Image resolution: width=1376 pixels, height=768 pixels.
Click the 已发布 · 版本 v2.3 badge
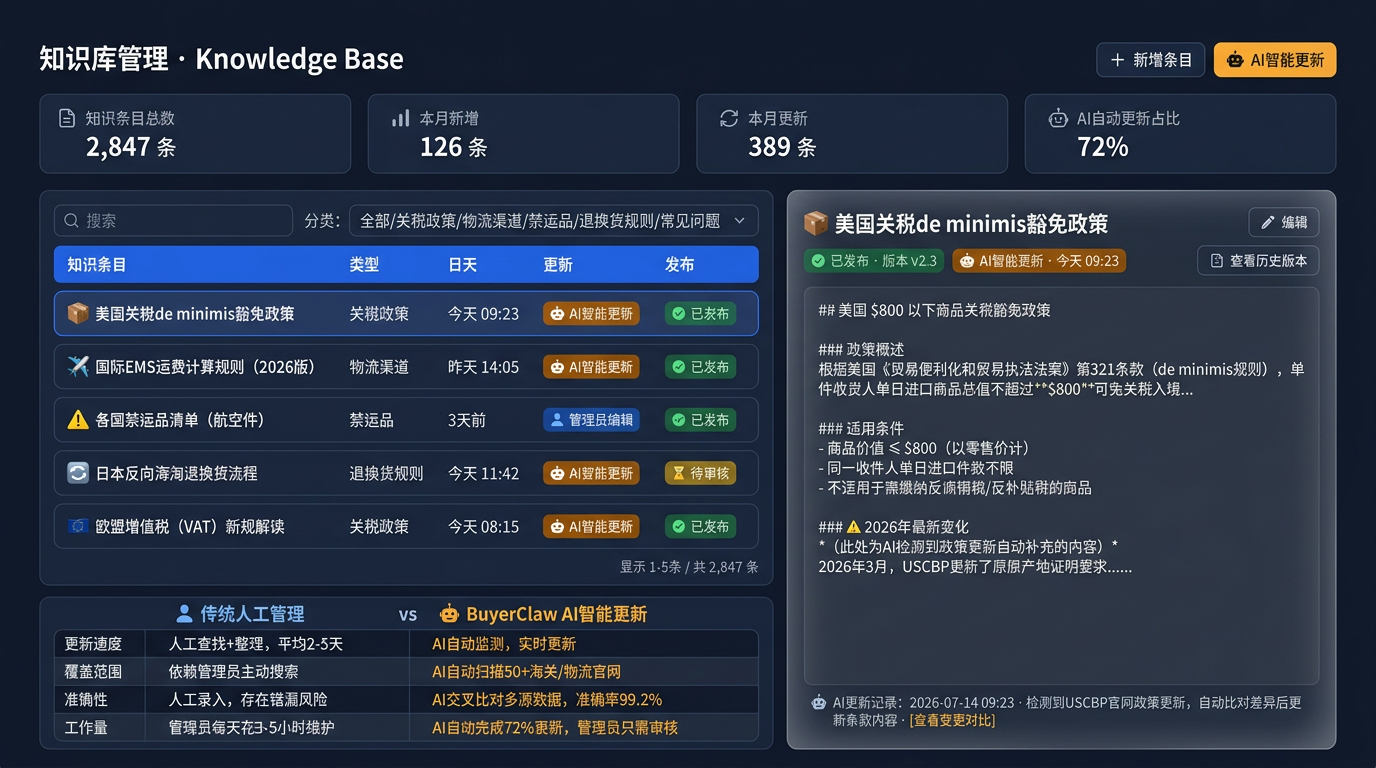coord(874,261)
